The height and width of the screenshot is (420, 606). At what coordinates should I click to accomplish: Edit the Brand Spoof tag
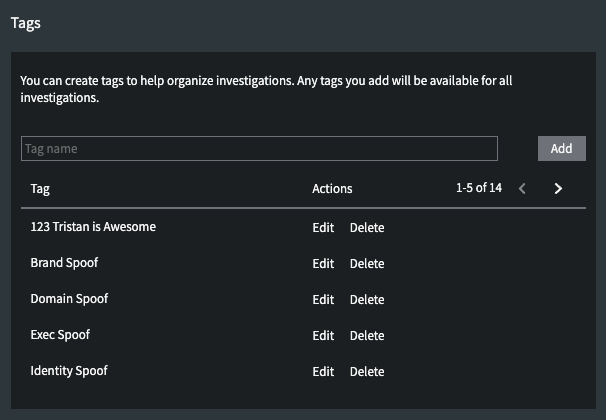tap(323, 264)
